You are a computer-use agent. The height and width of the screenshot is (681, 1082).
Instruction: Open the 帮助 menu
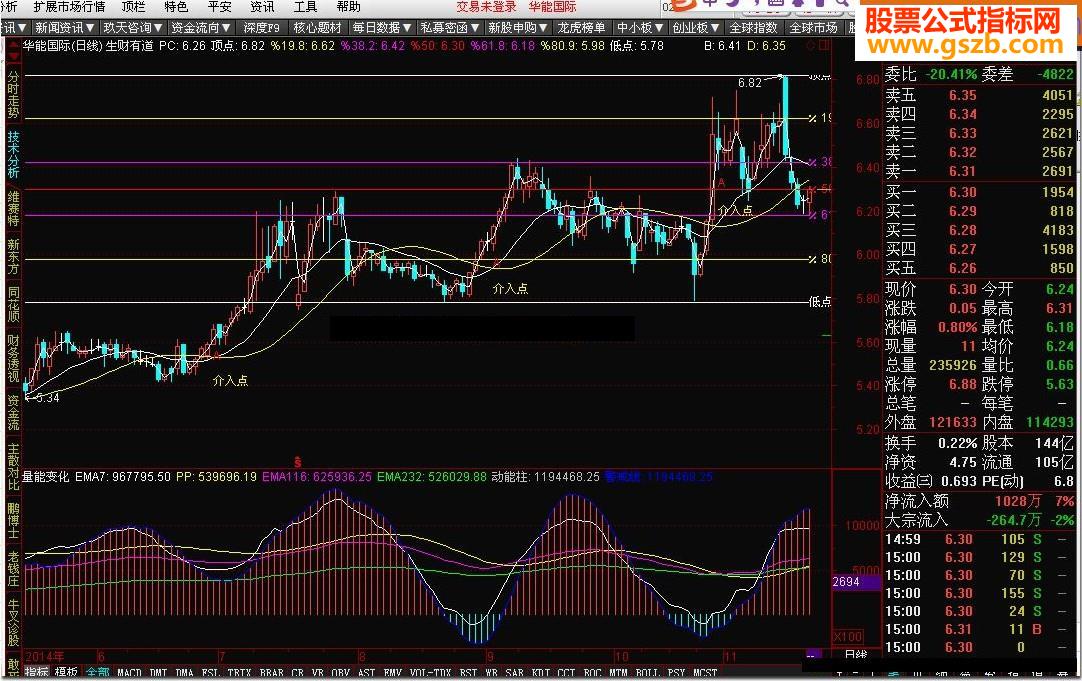pyautogui.click(x=348, y=7)
